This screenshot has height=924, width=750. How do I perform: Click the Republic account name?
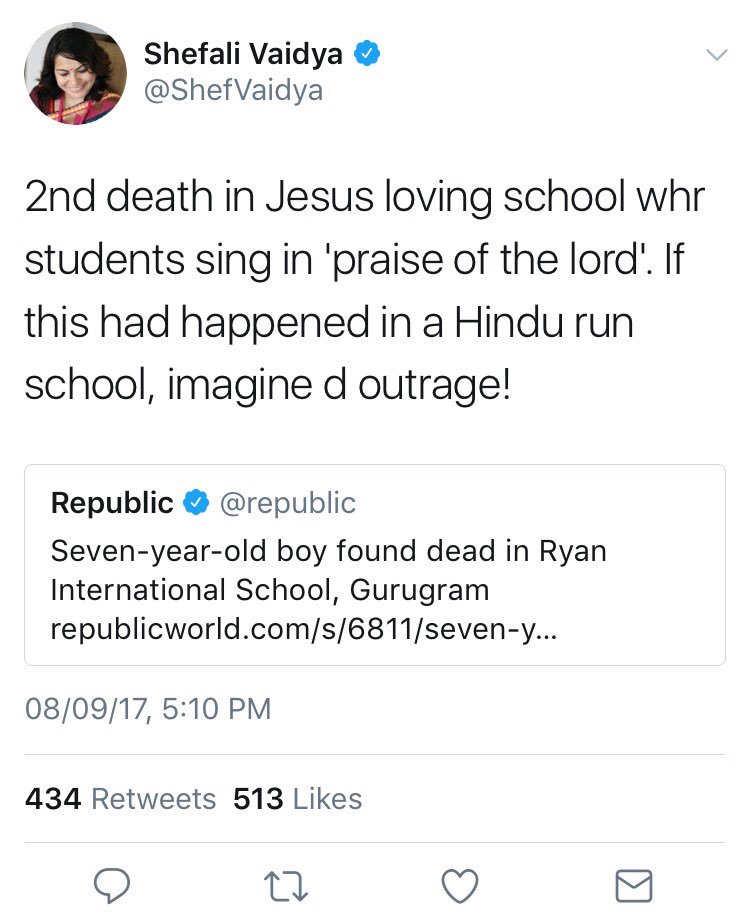(x=112, y=503)
